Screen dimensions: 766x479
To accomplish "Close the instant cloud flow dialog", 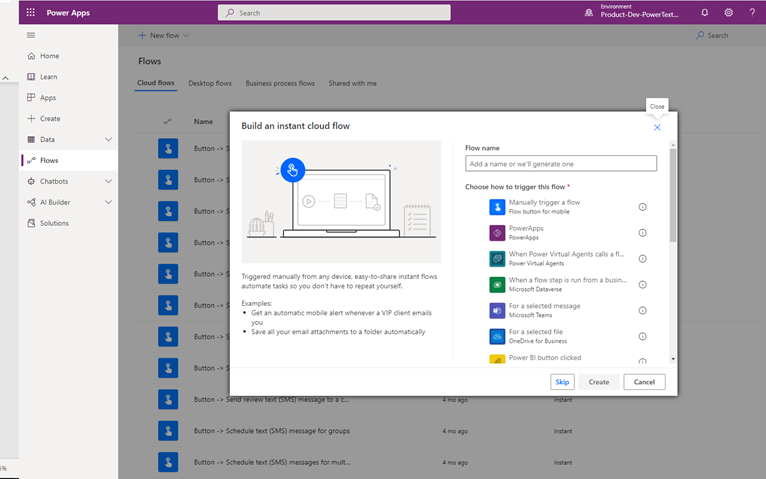I will coord(657,127).
